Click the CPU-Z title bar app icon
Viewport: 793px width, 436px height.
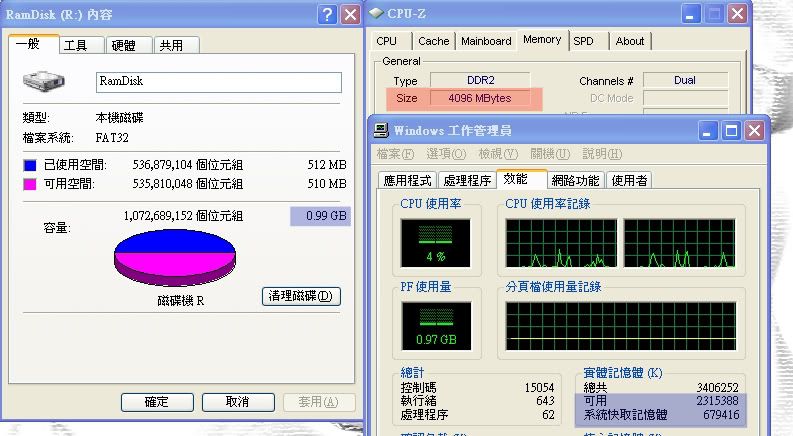coord(376,13)
